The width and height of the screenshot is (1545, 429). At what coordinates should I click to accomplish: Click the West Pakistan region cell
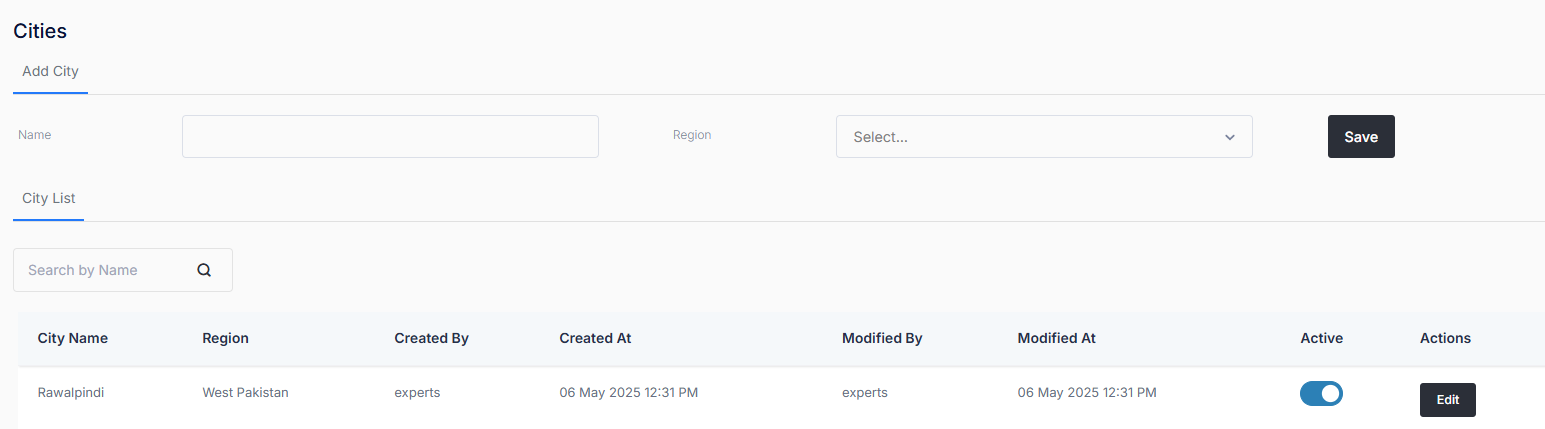tap(245, 393)
